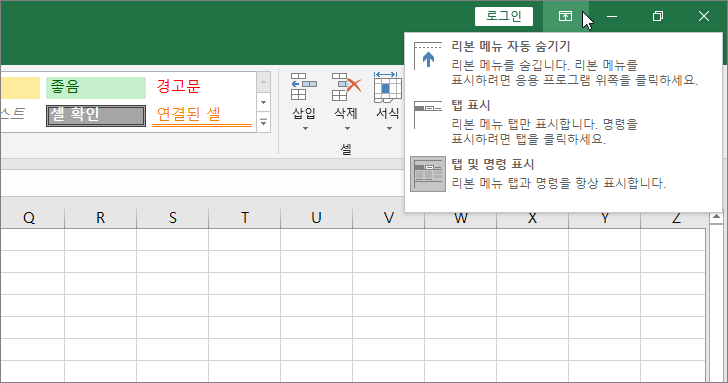Viewport: 728px width, 383px height.
Task: Choose 탭 표시 ribbon option
Action: 563,122
